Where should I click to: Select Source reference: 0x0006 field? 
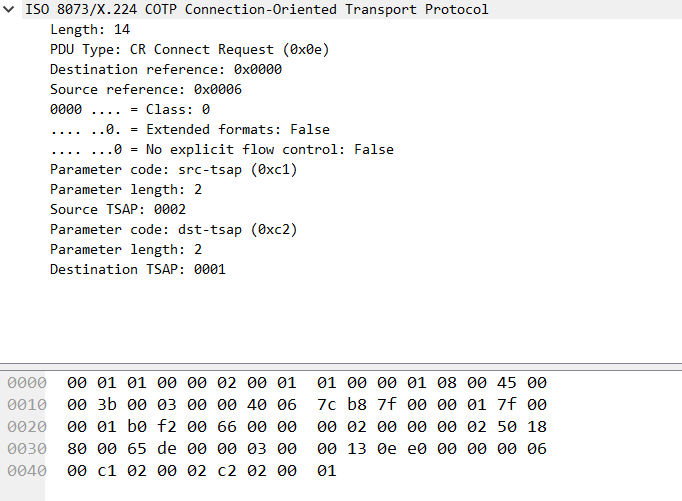(x=145, y=90)
